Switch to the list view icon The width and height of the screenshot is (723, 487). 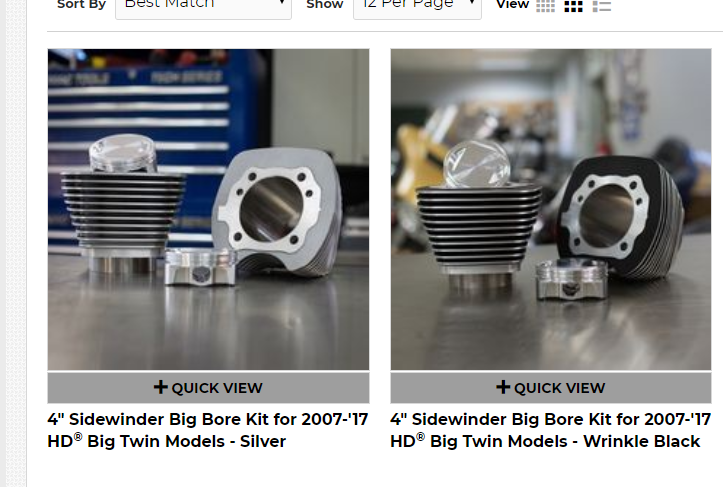(x=602, y=6)
